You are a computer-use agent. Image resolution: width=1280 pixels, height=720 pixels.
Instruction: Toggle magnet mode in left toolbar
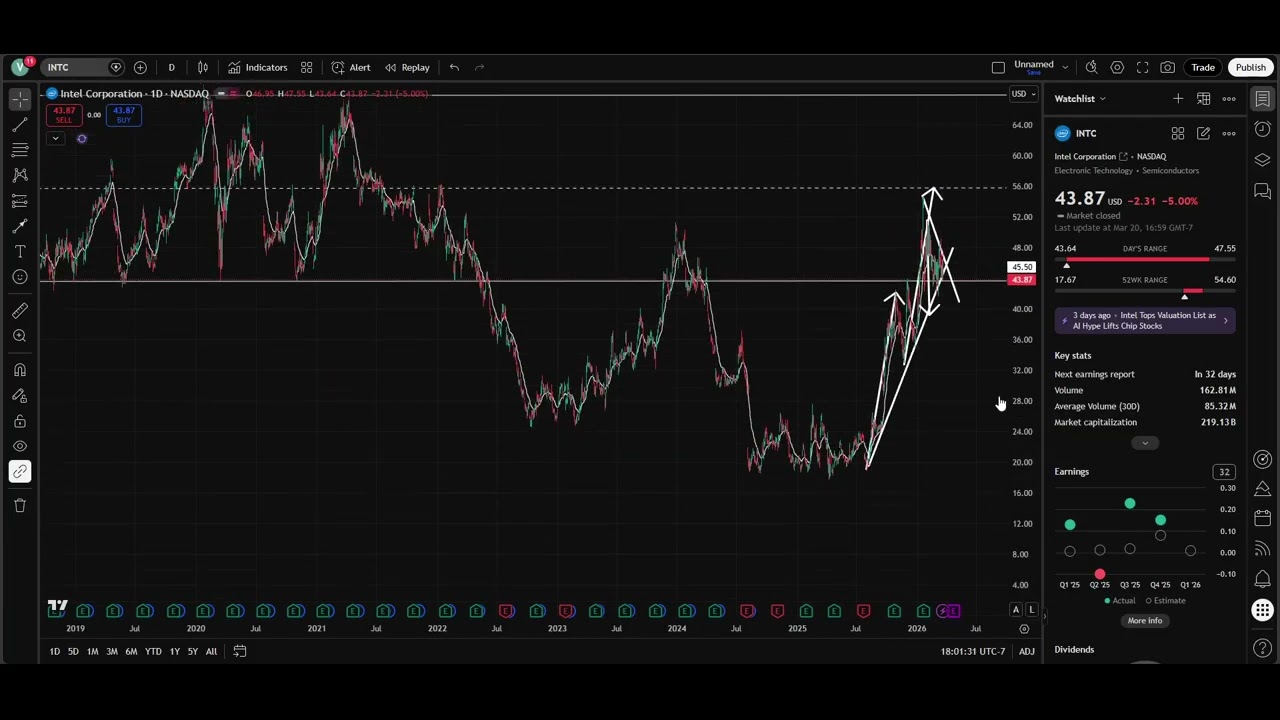tap(20, 370)
